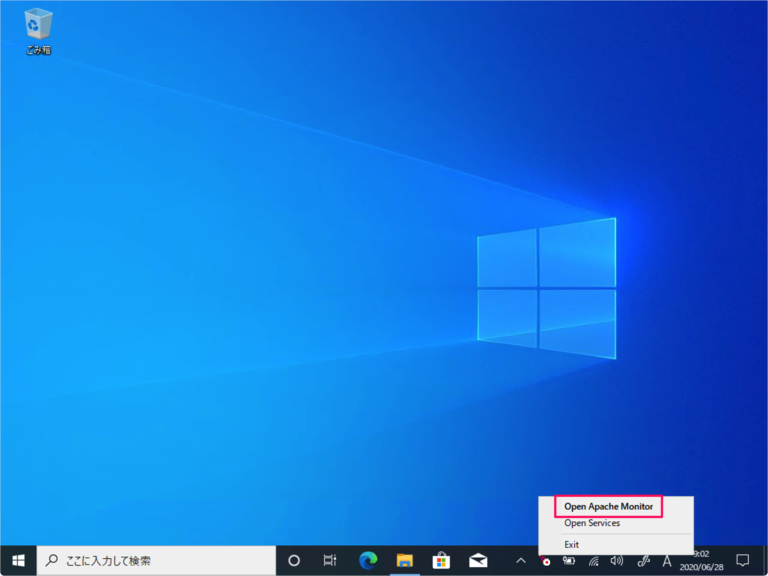768x576 pixels.
Task: Open Task View from the taskbar
Action: (330, 560)
